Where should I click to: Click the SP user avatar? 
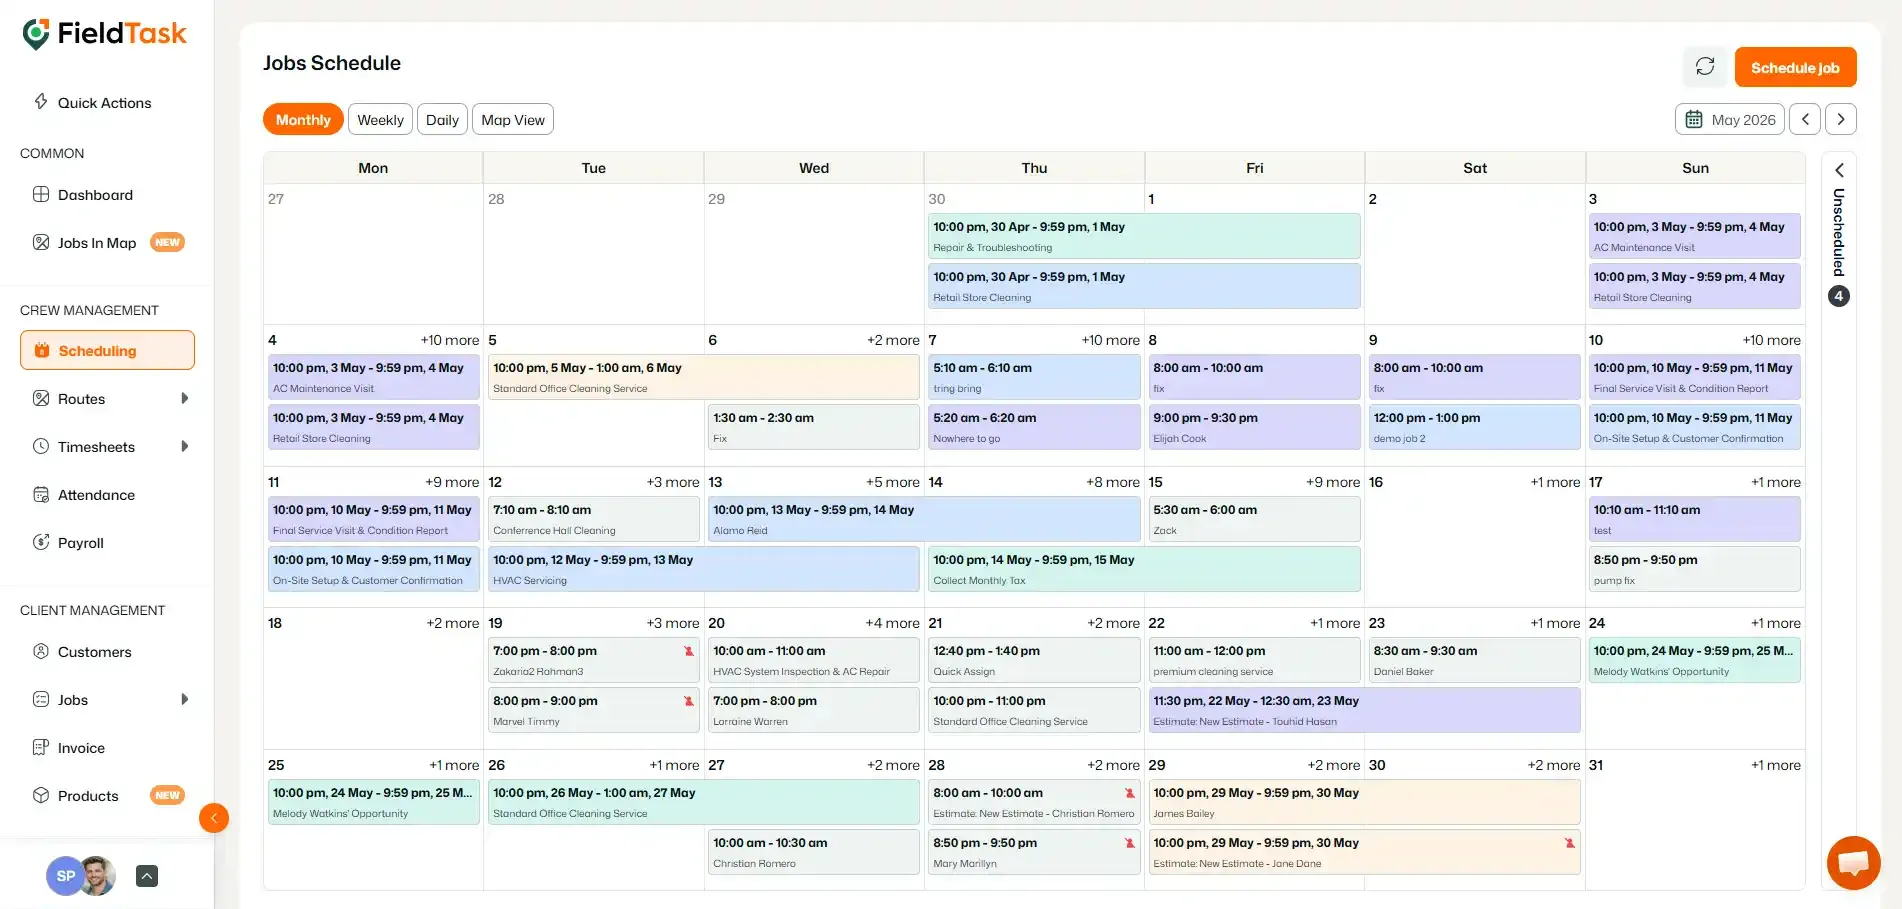point(64,876)
